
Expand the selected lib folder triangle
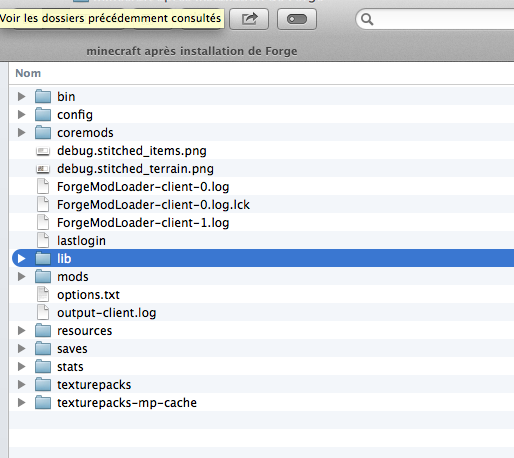pyautogui.click(x=22, y=259)
